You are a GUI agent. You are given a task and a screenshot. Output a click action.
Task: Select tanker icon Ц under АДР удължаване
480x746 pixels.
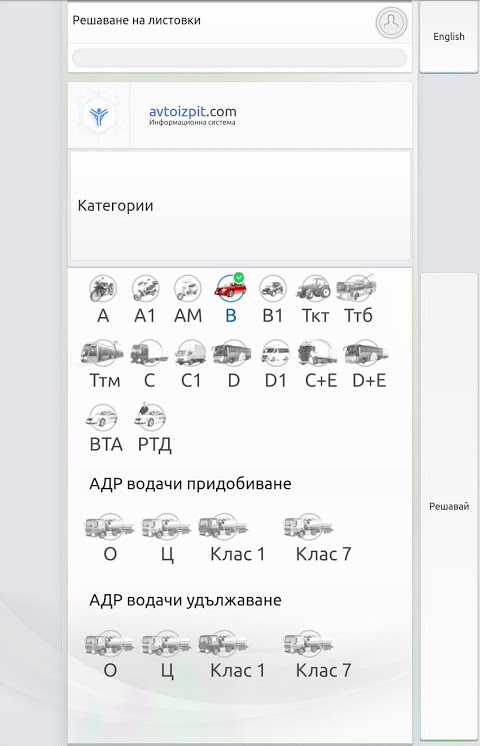166,643
